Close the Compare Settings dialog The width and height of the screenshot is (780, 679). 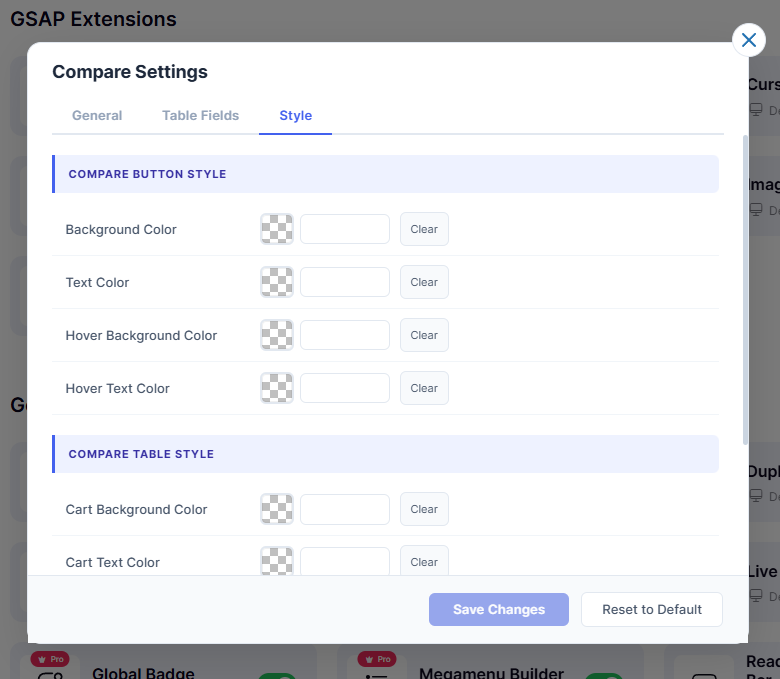coord(749,40)
